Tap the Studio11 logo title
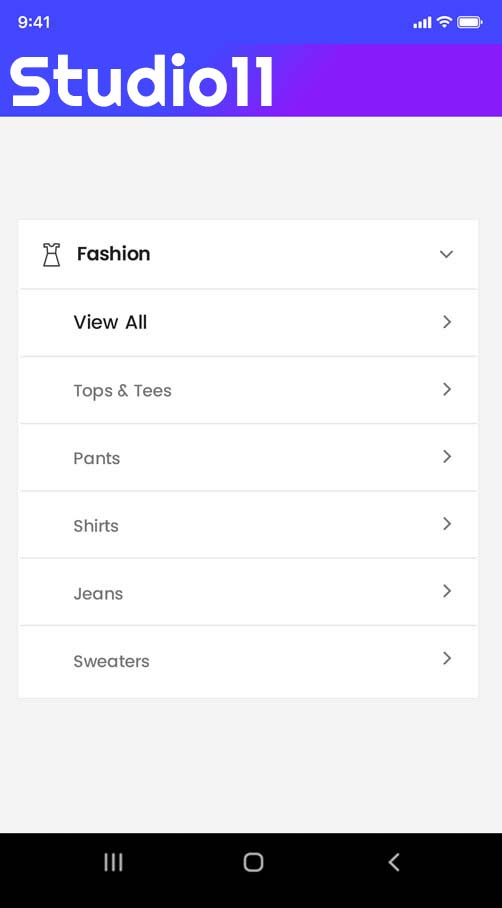The width and height of the screenshot is (502, 908). tap(141, 80)
